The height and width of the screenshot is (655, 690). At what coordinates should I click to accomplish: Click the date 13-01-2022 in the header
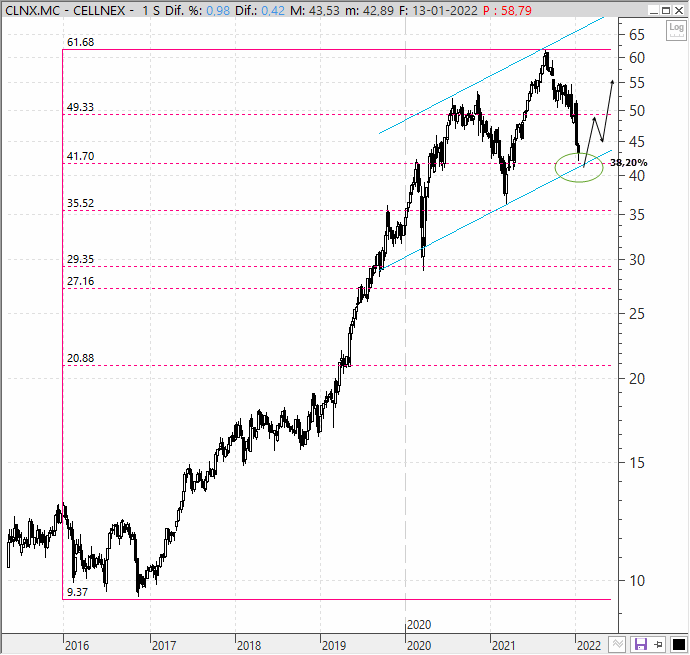(444, 11)
